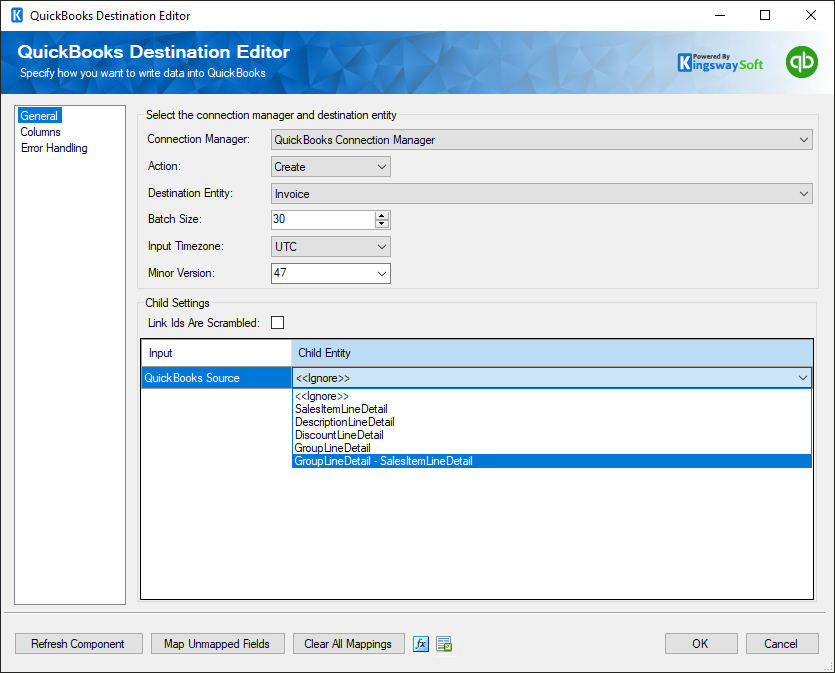Toggle Link Ids Are Scrambled checkbox
This screenshot has height=673, width=835.
pos(277,323)
